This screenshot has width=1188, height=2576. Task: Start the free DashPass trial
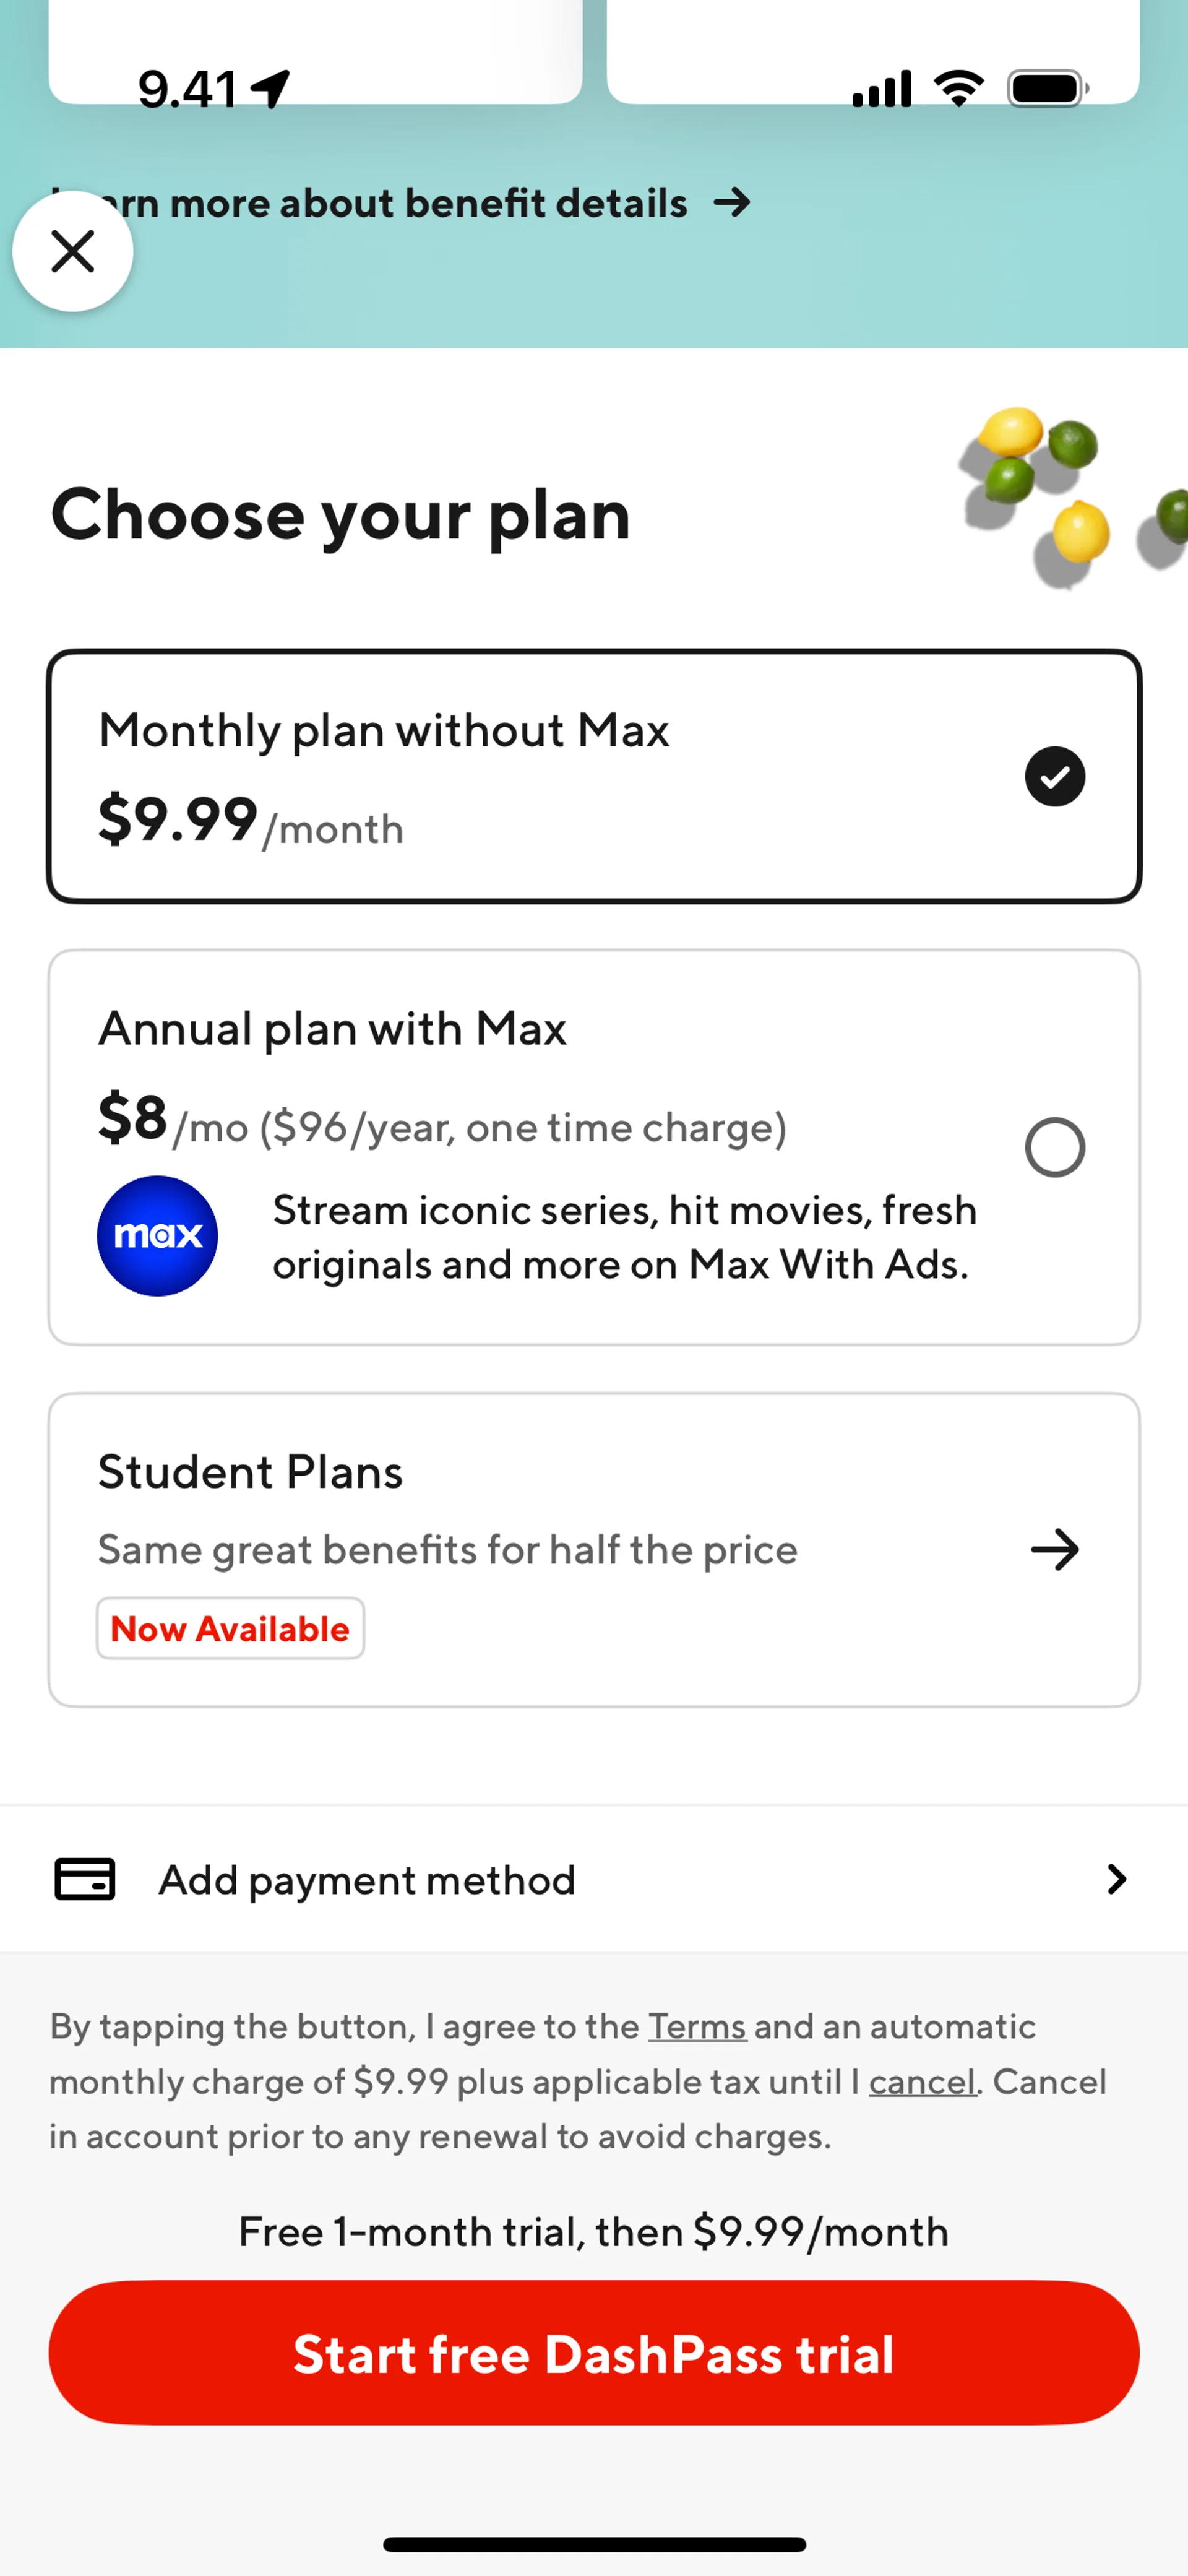coord(594,2353)
